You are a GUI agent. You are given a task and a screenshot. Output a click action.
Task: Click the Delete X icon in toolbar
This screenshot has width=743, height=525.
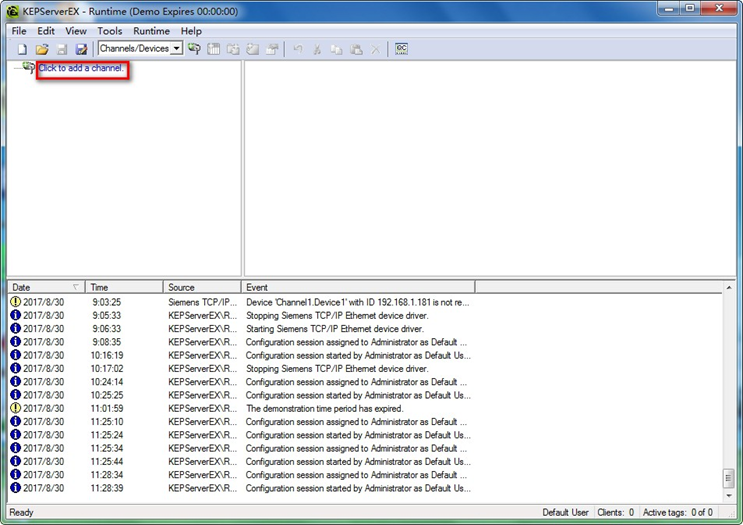[x=375, y=48]
